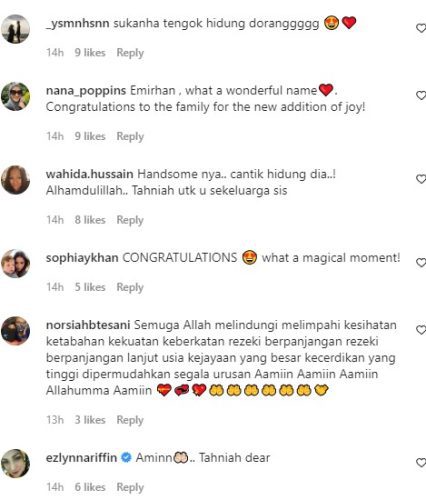426x500 pixels.
Task: Open sophiaykhan profile picture
Action: coord(15,264)
